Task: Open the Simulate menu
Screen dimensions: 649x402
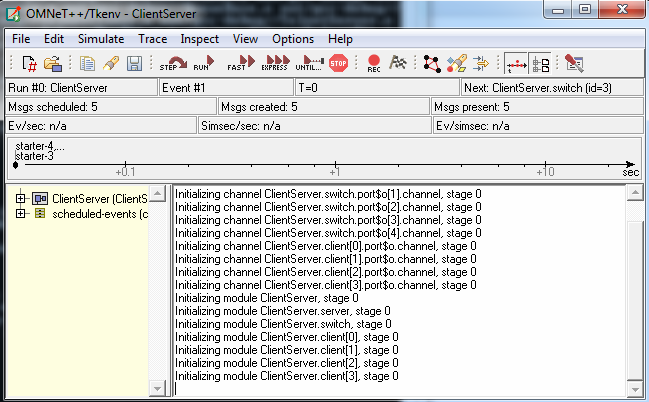Action: pyautogui.click(x=101, y=39)
